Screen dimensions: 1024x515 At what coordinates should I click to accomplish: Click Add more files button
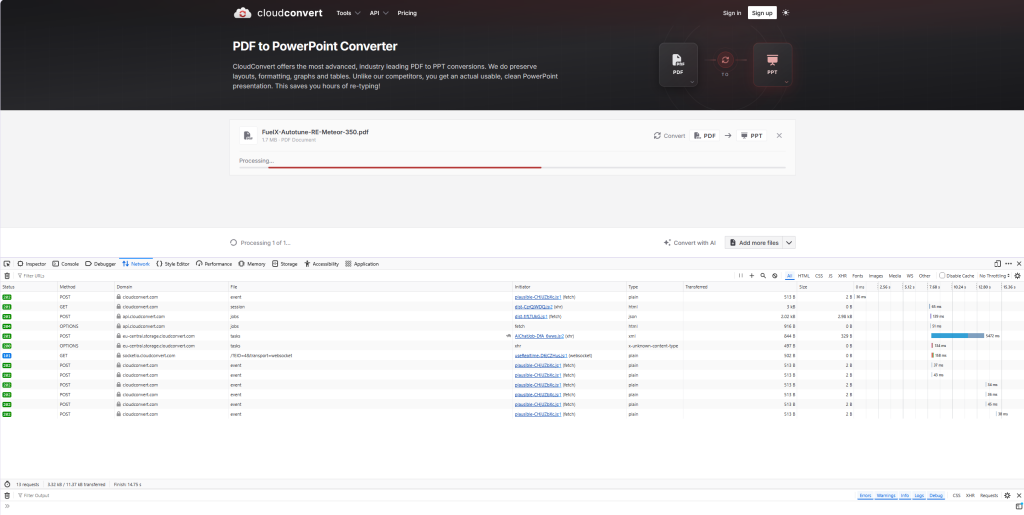(753, 243)
